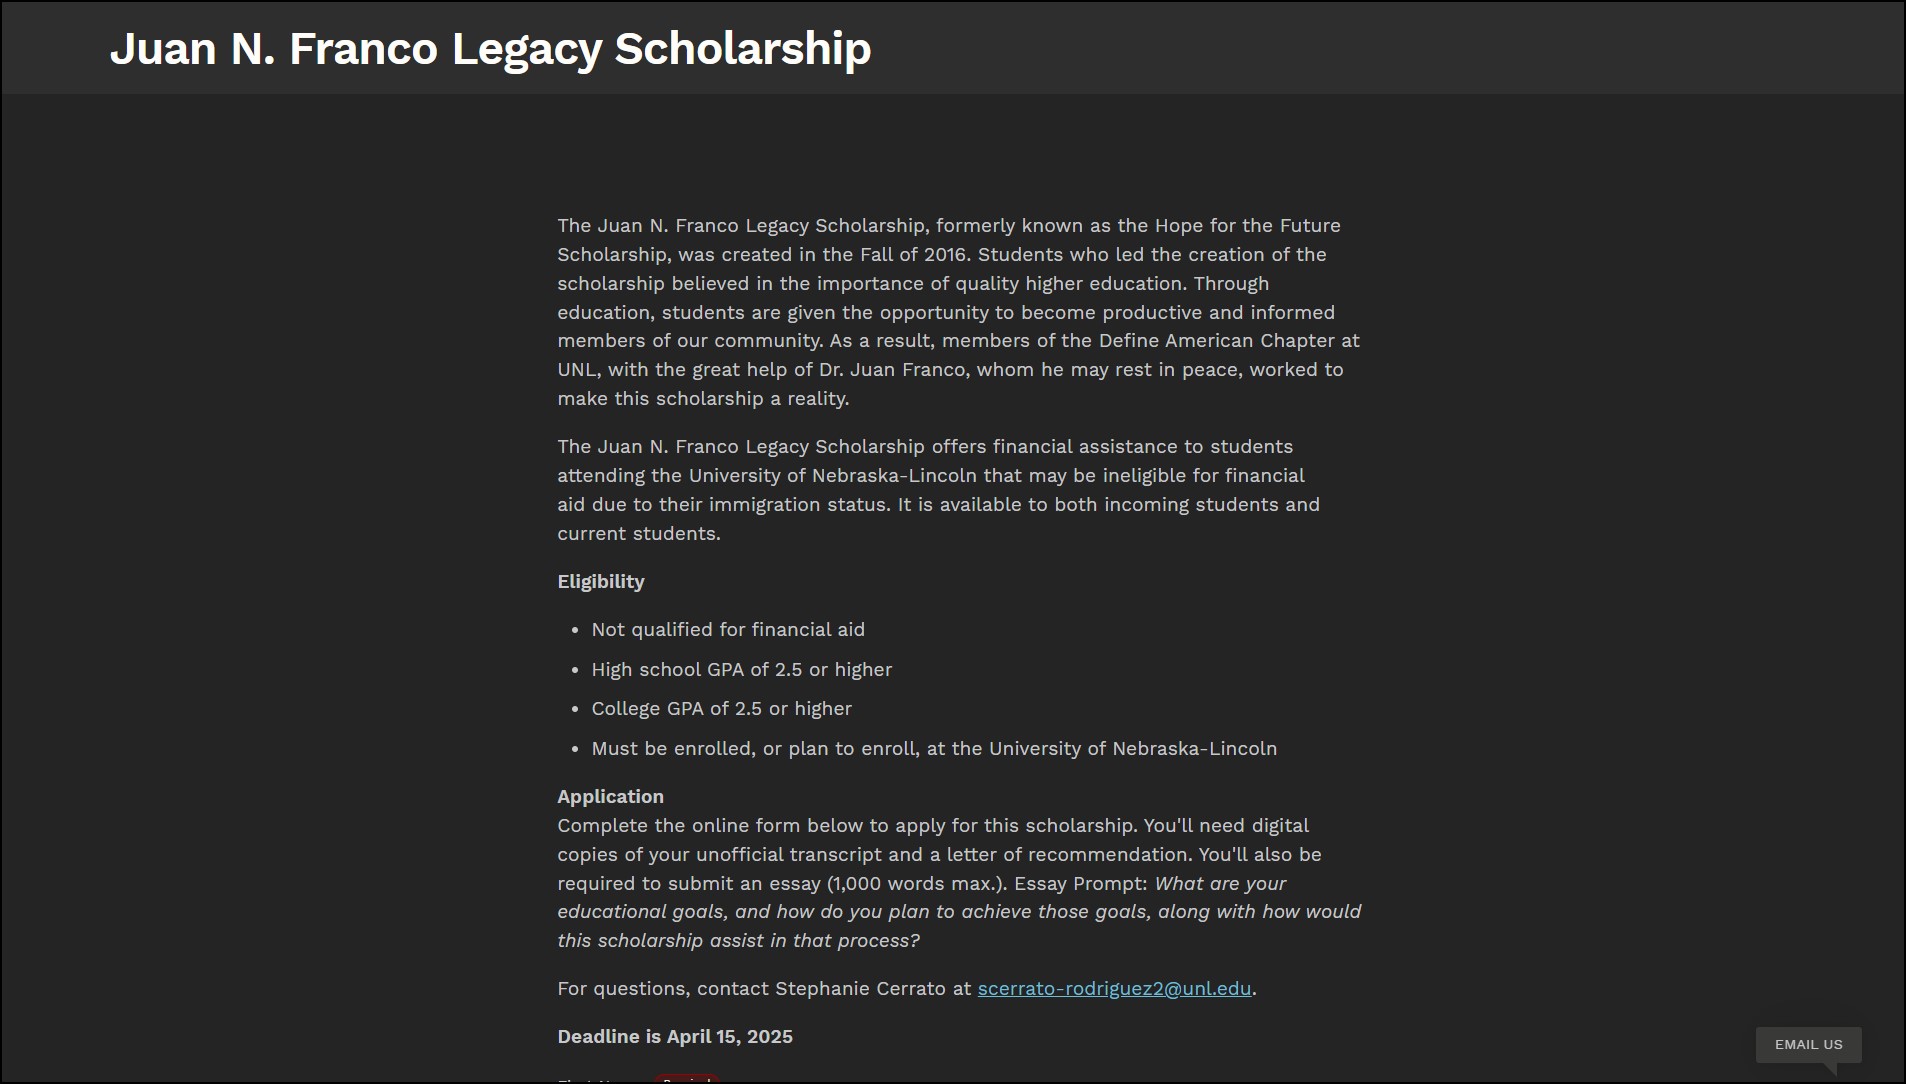Click the Eligibility heading
The width and height of the screenshot is (1906, 1084).
[601, 582]
